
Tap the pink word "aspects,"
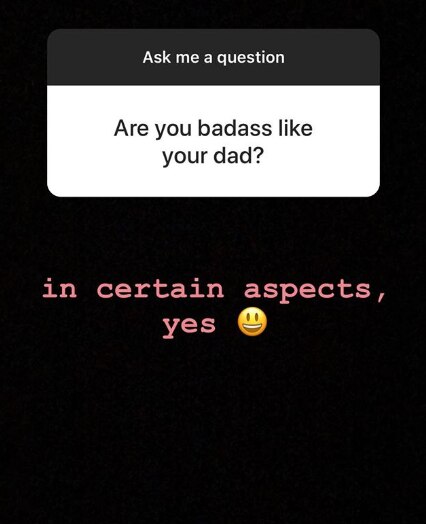[x=315, y=290]
